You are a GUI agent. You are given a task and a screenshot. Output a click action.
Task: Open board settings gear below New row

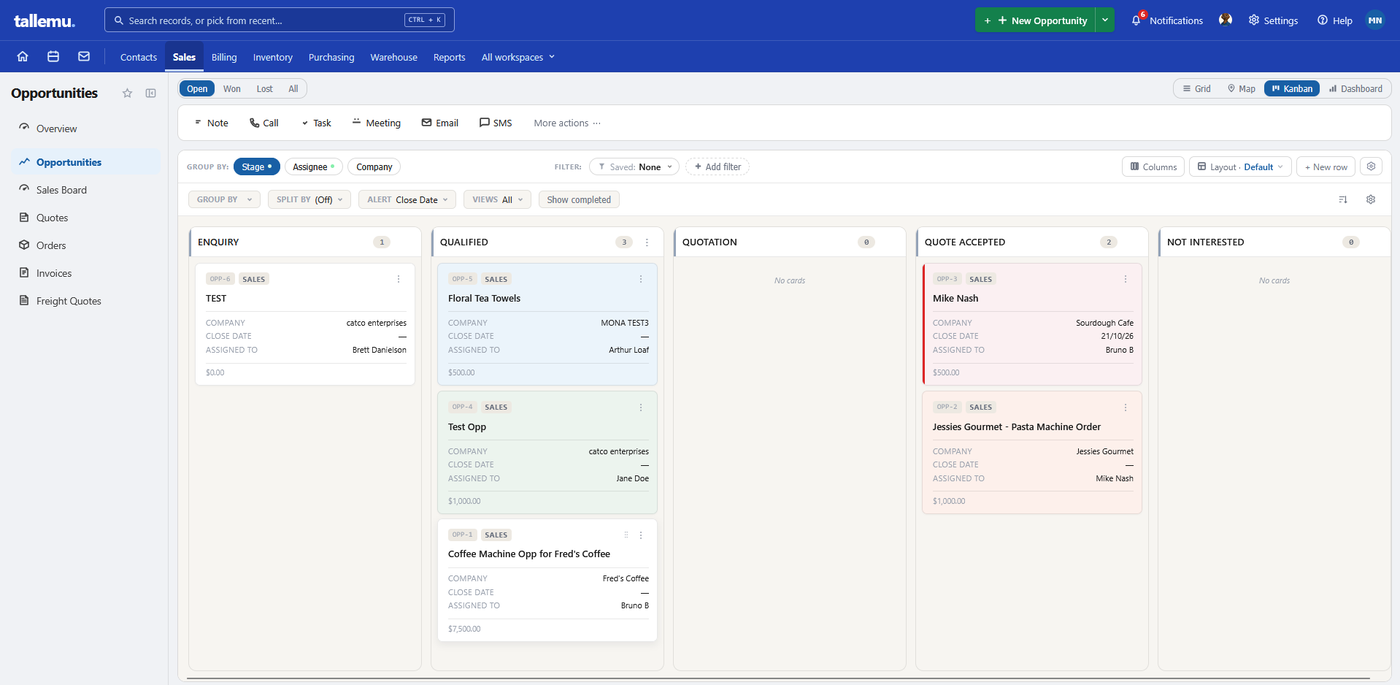click(1371, 199)
